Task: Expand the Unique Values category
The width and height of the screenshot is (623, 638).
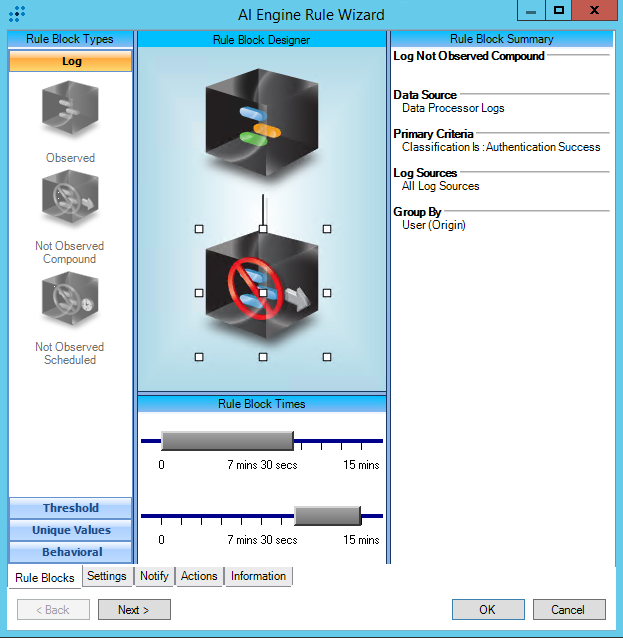Action: [x=71, y=530]
